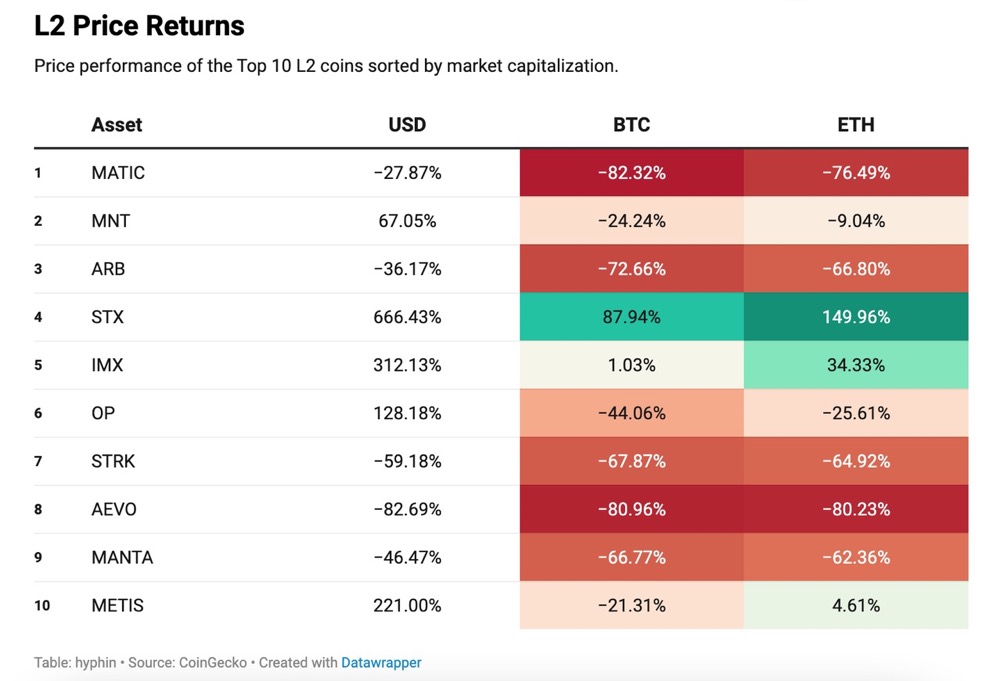
Task: Select the MATIC asset row name
Action: coord(118,173)
